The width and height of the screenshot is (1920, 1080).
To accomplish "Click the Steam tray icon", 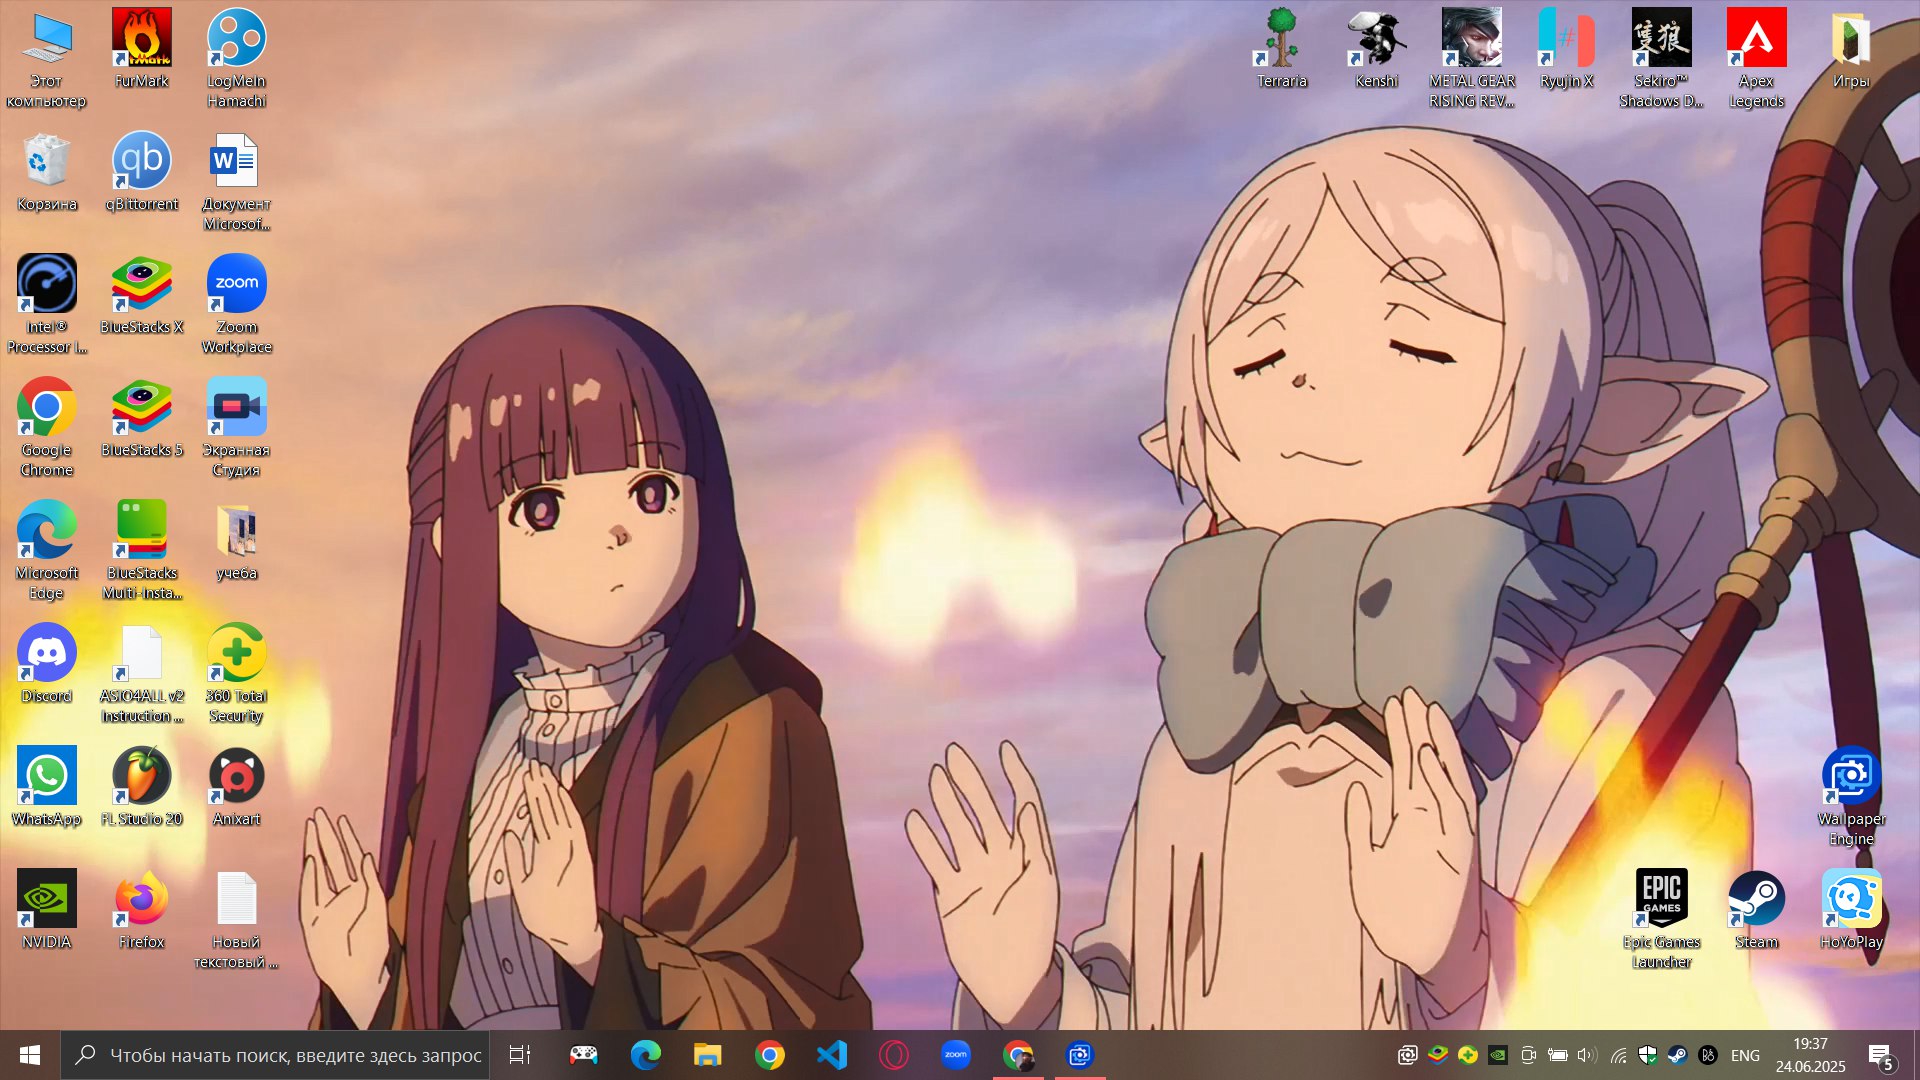I will (1678, 1055).
